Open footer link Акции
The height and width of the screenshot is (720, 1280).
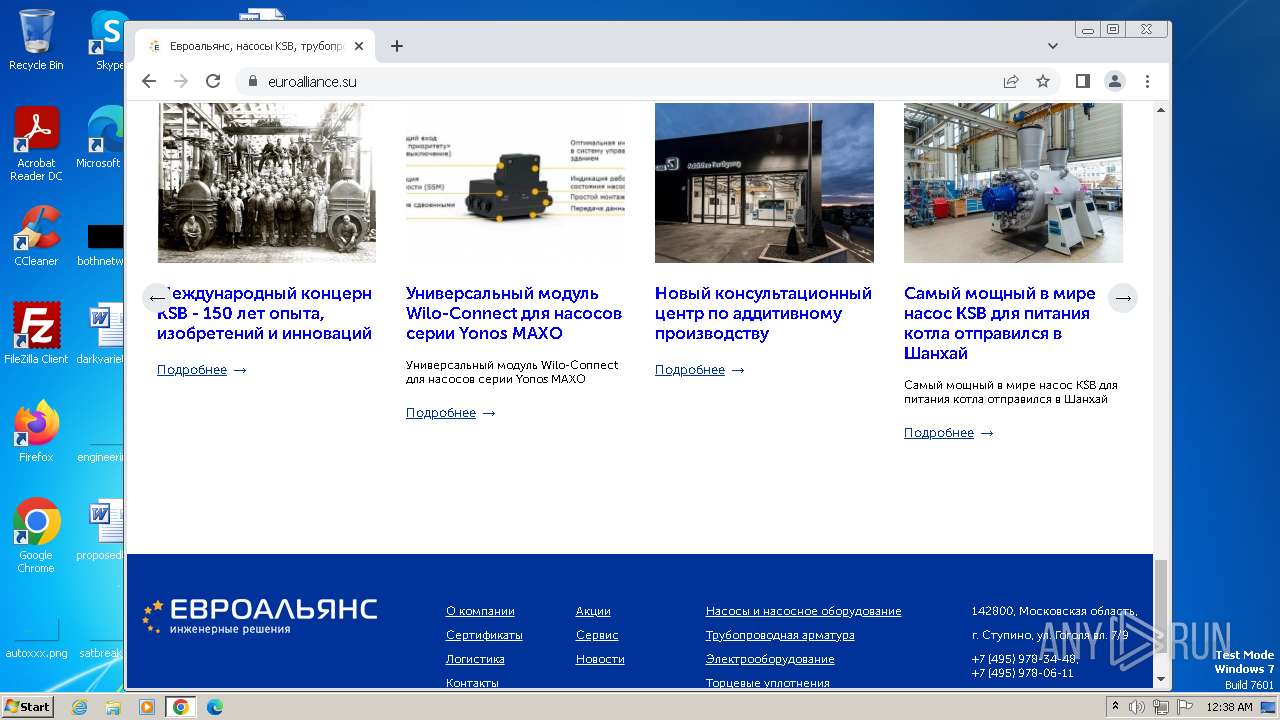click(x=593, y=611)
